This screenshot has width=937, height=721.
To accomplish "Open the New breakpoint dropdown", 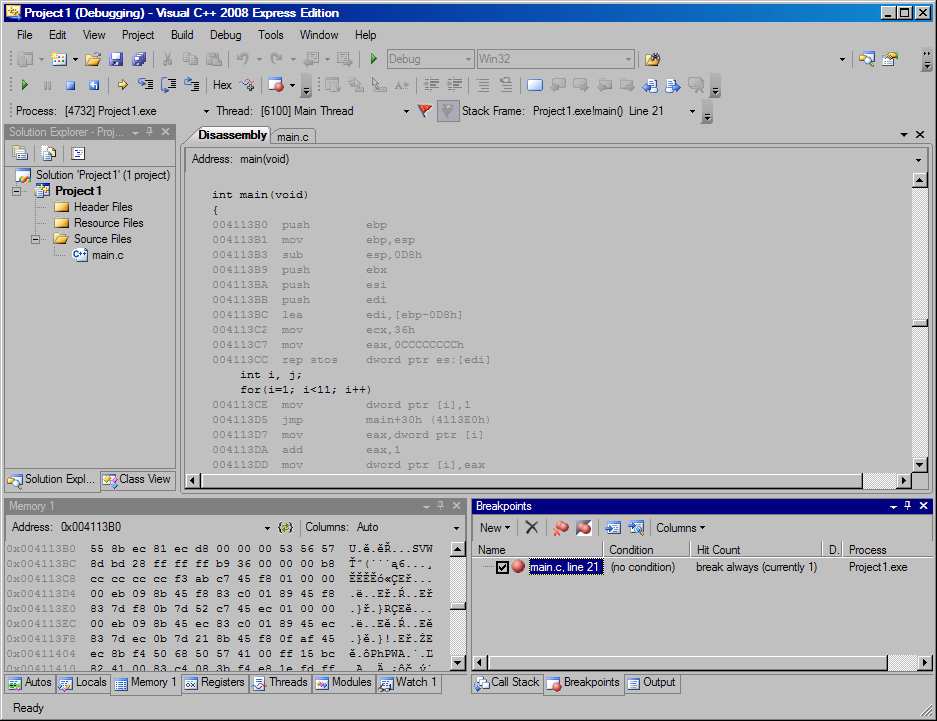I will coord(495,527).
